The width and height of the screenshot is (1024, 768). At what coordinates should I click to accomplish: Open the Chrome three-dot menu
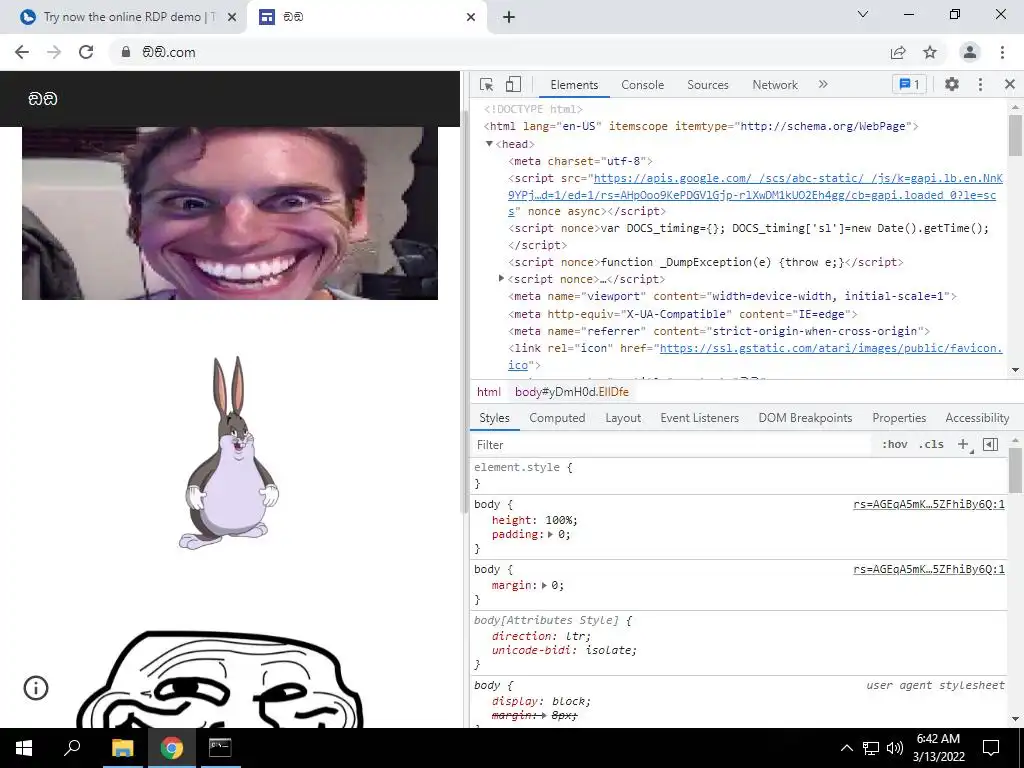coord(1002,52)
